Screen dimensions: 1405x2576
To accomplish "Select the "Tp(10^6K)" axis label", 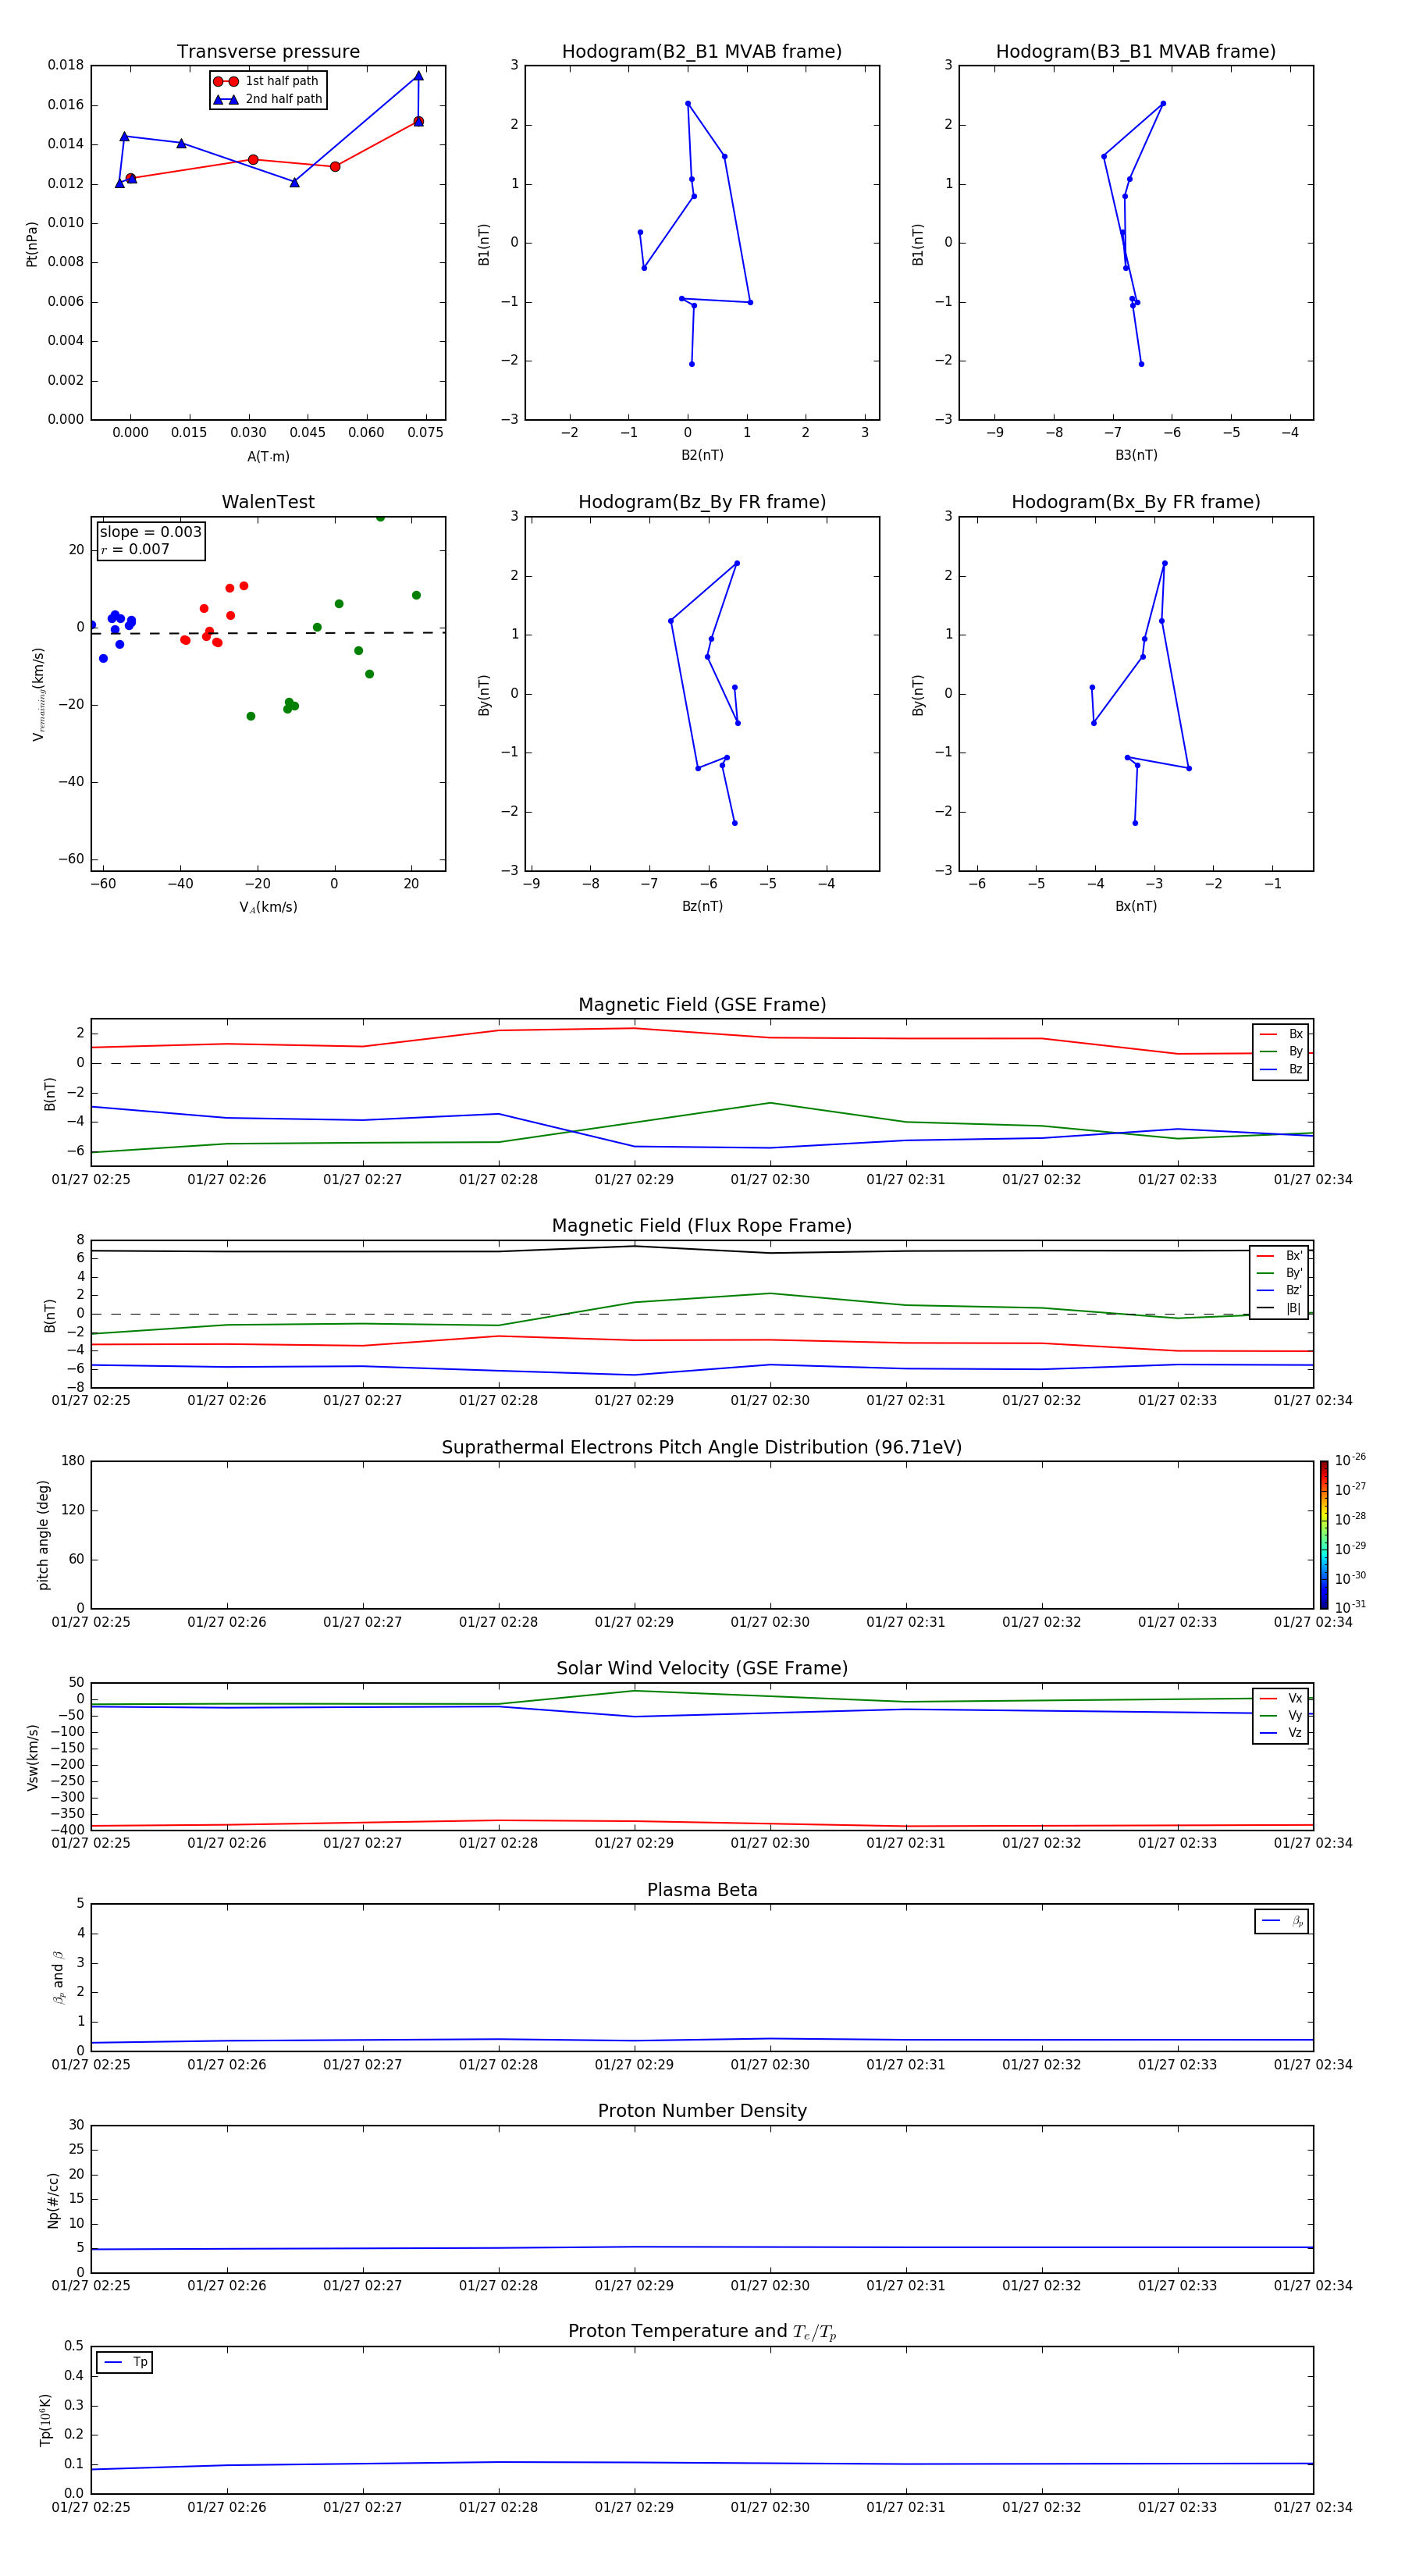I will (45, 2420).
